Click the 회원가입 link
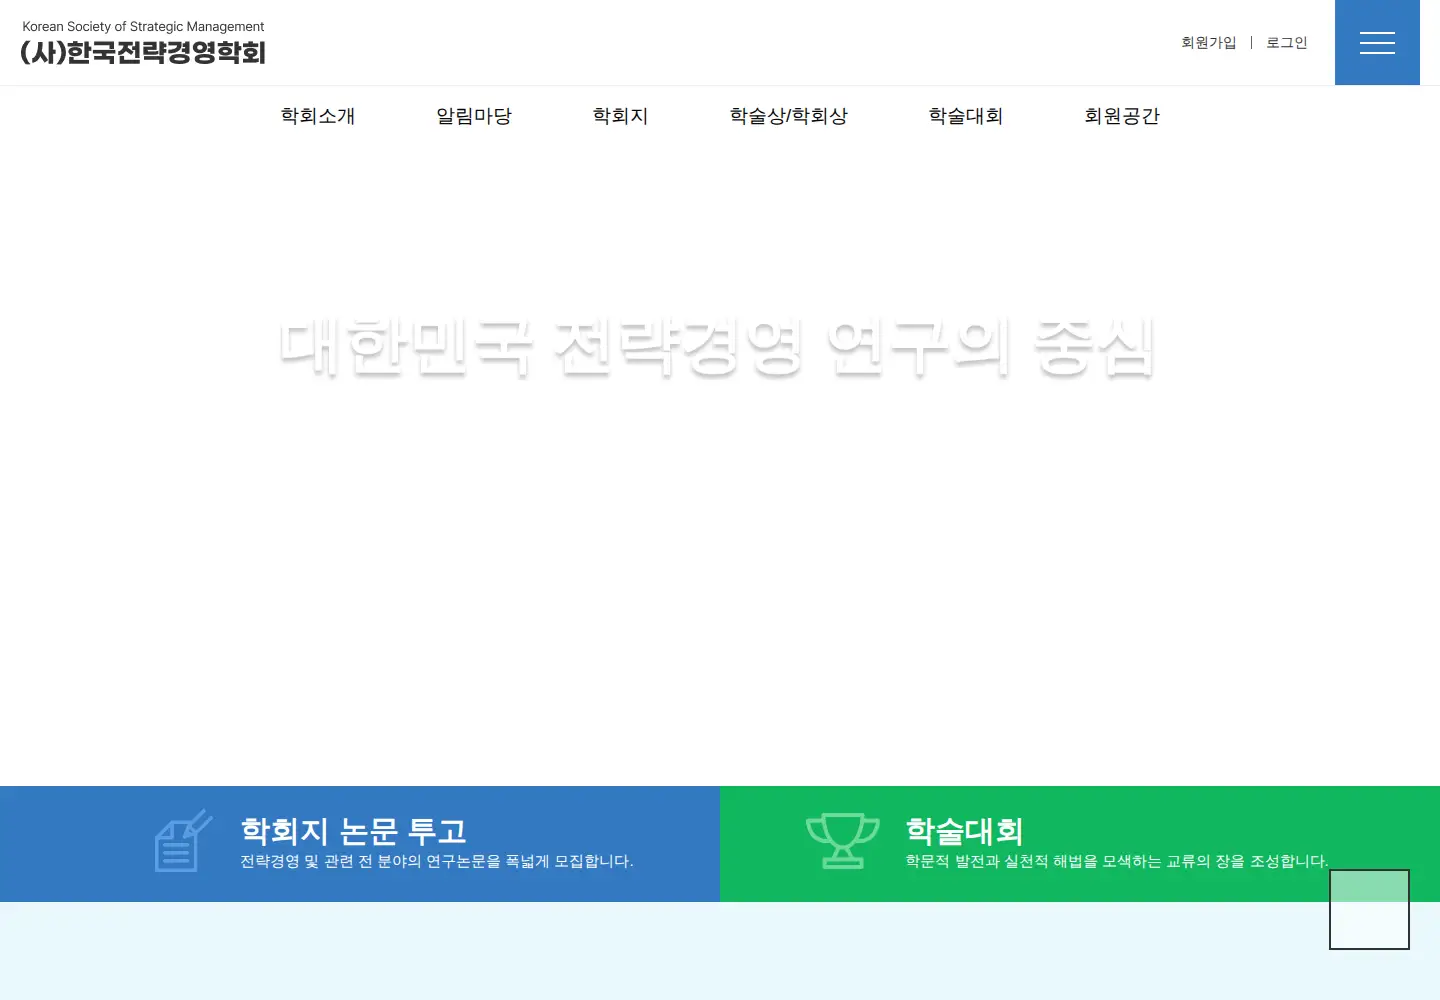 tap(1209, 43)
